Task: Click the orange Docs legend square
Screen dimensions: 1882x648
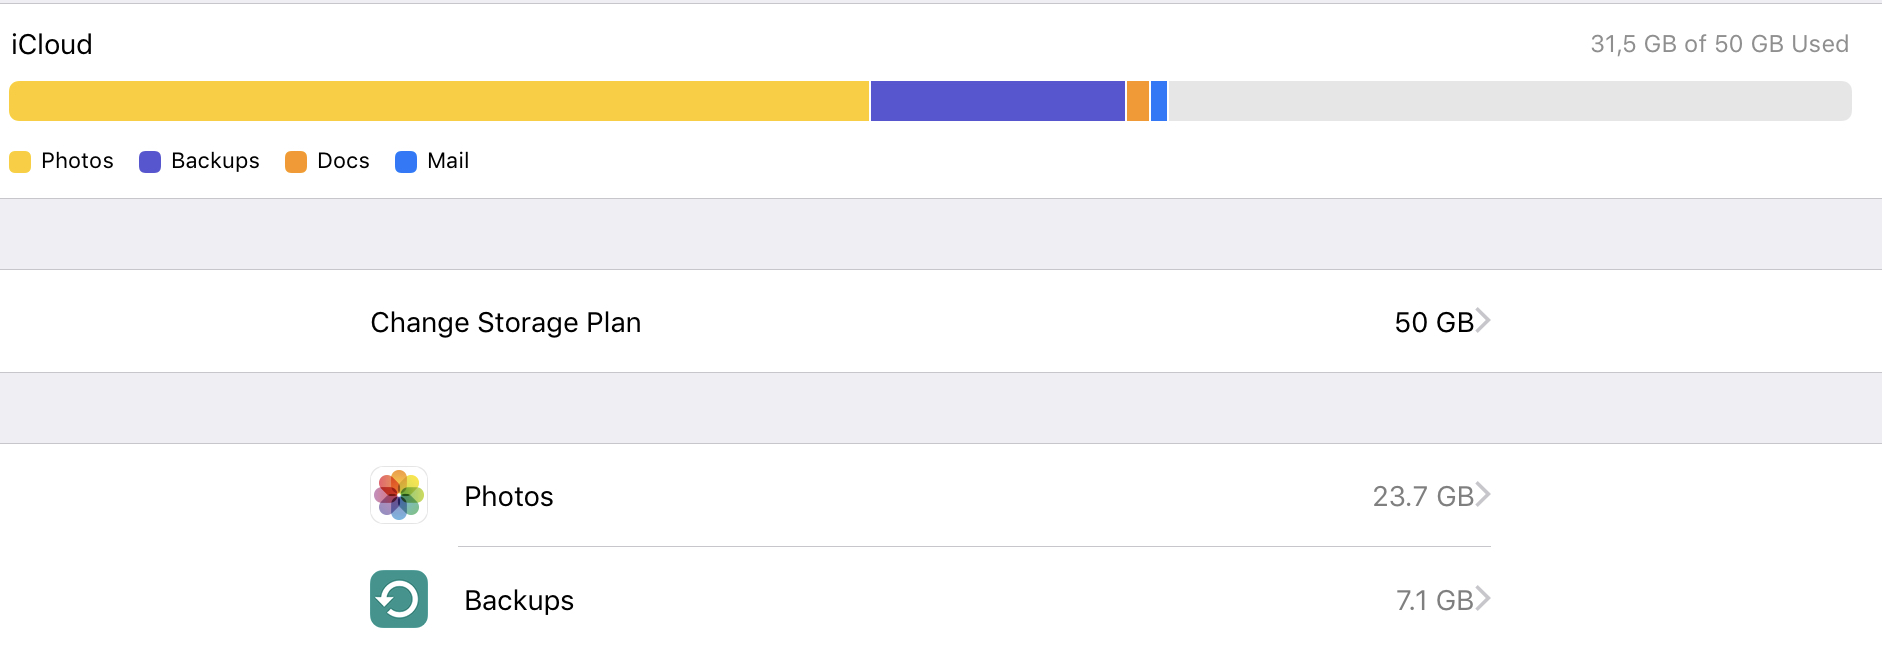Action: pyautogui.click(x=296, y=162)
